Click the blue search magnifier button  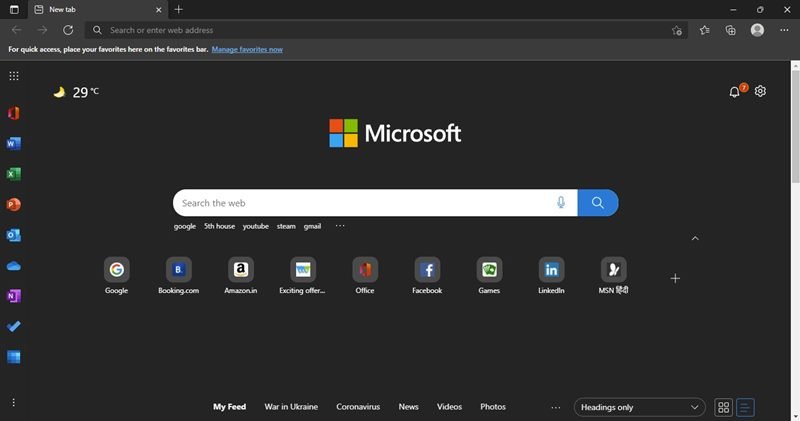point(598,203)
